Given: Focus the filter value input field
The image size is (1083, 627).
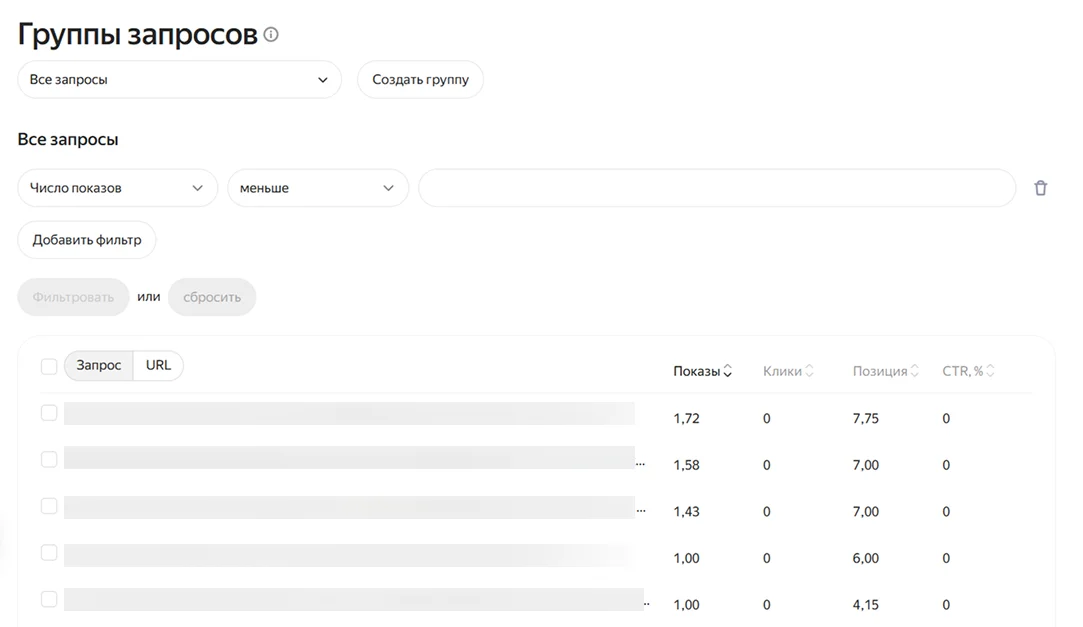Looking at the screenshot, I should pyautogui.click(x=716, y=188).
